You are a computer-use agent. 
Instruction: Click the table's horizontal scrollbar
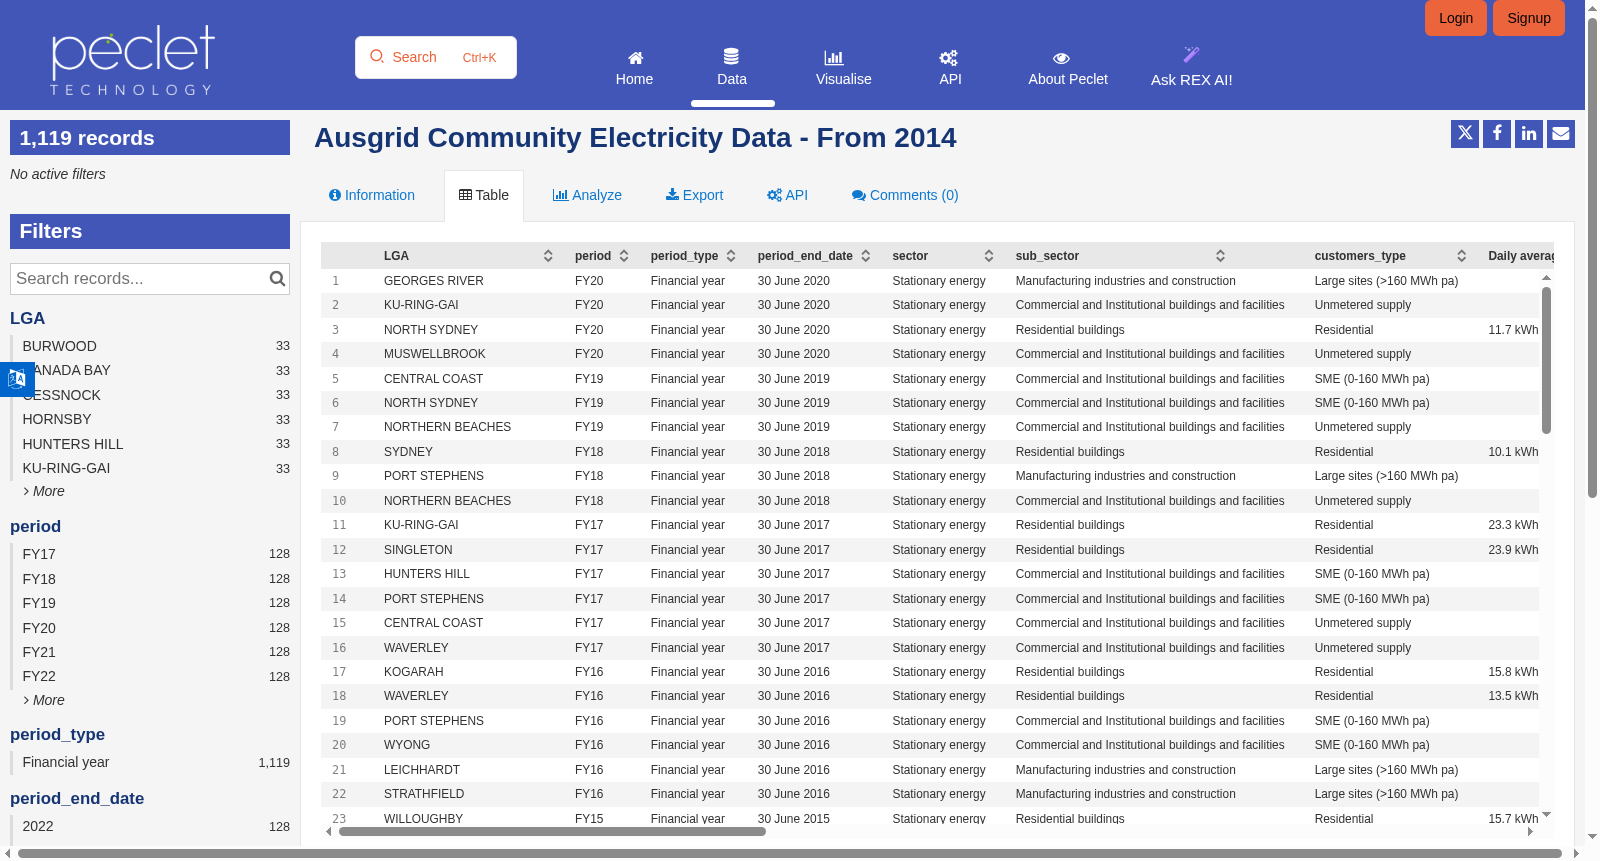tap(552, 831)
